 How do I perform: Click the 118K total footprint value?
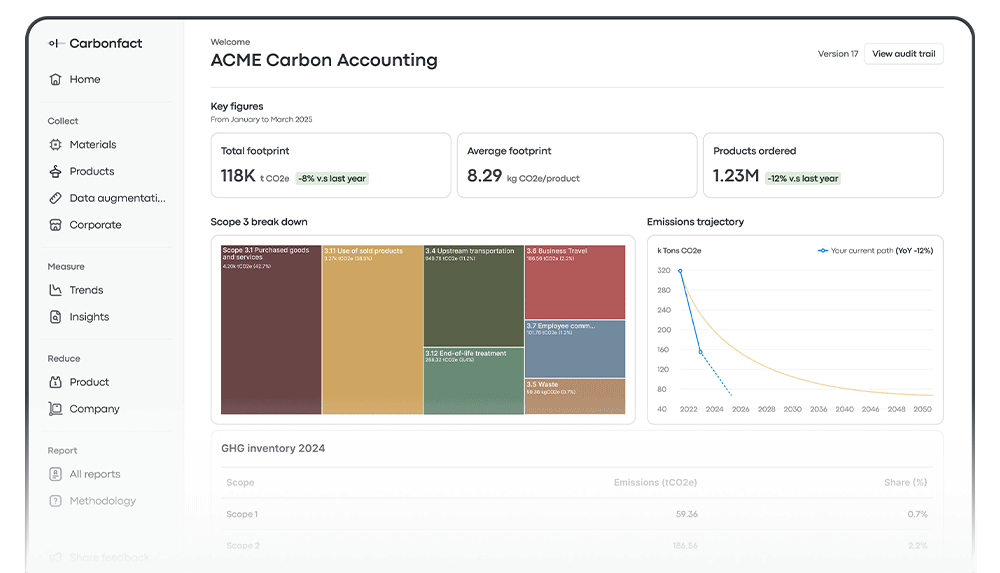click(x=238, y=175)
